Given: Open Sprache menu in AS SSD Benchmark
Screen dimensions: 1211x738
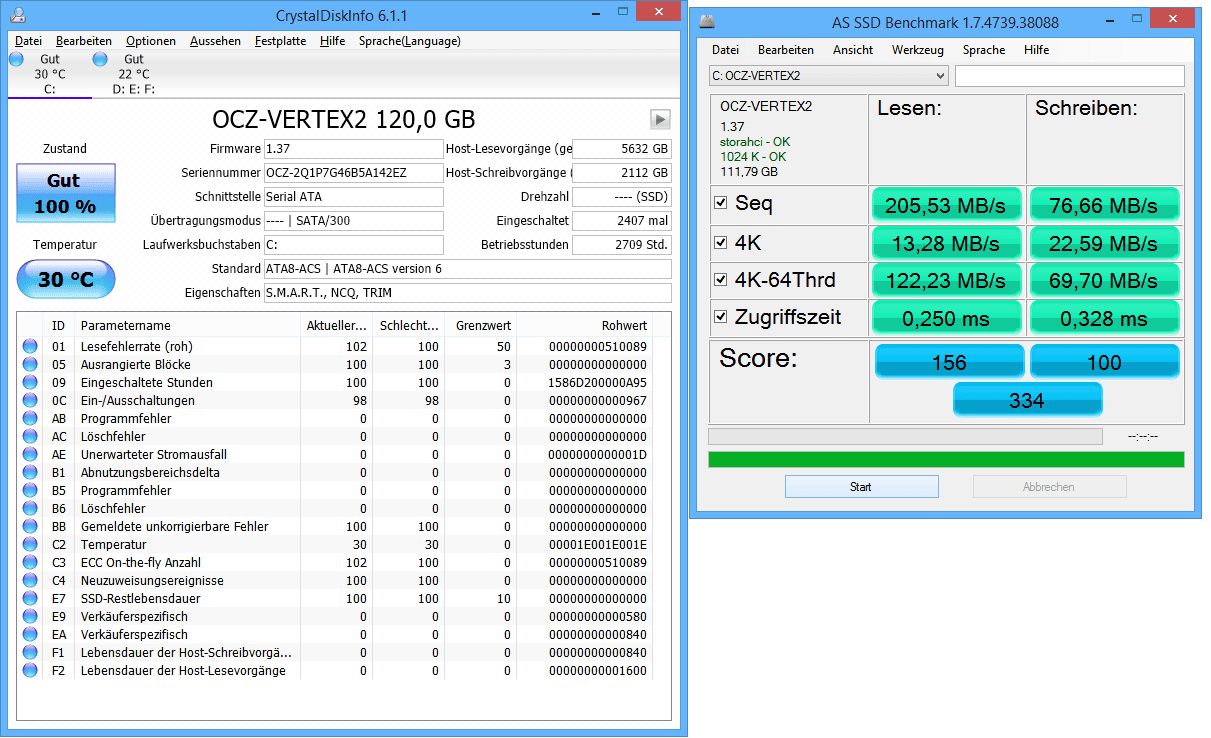Looking at the screenshot, I should click(984, 50).
